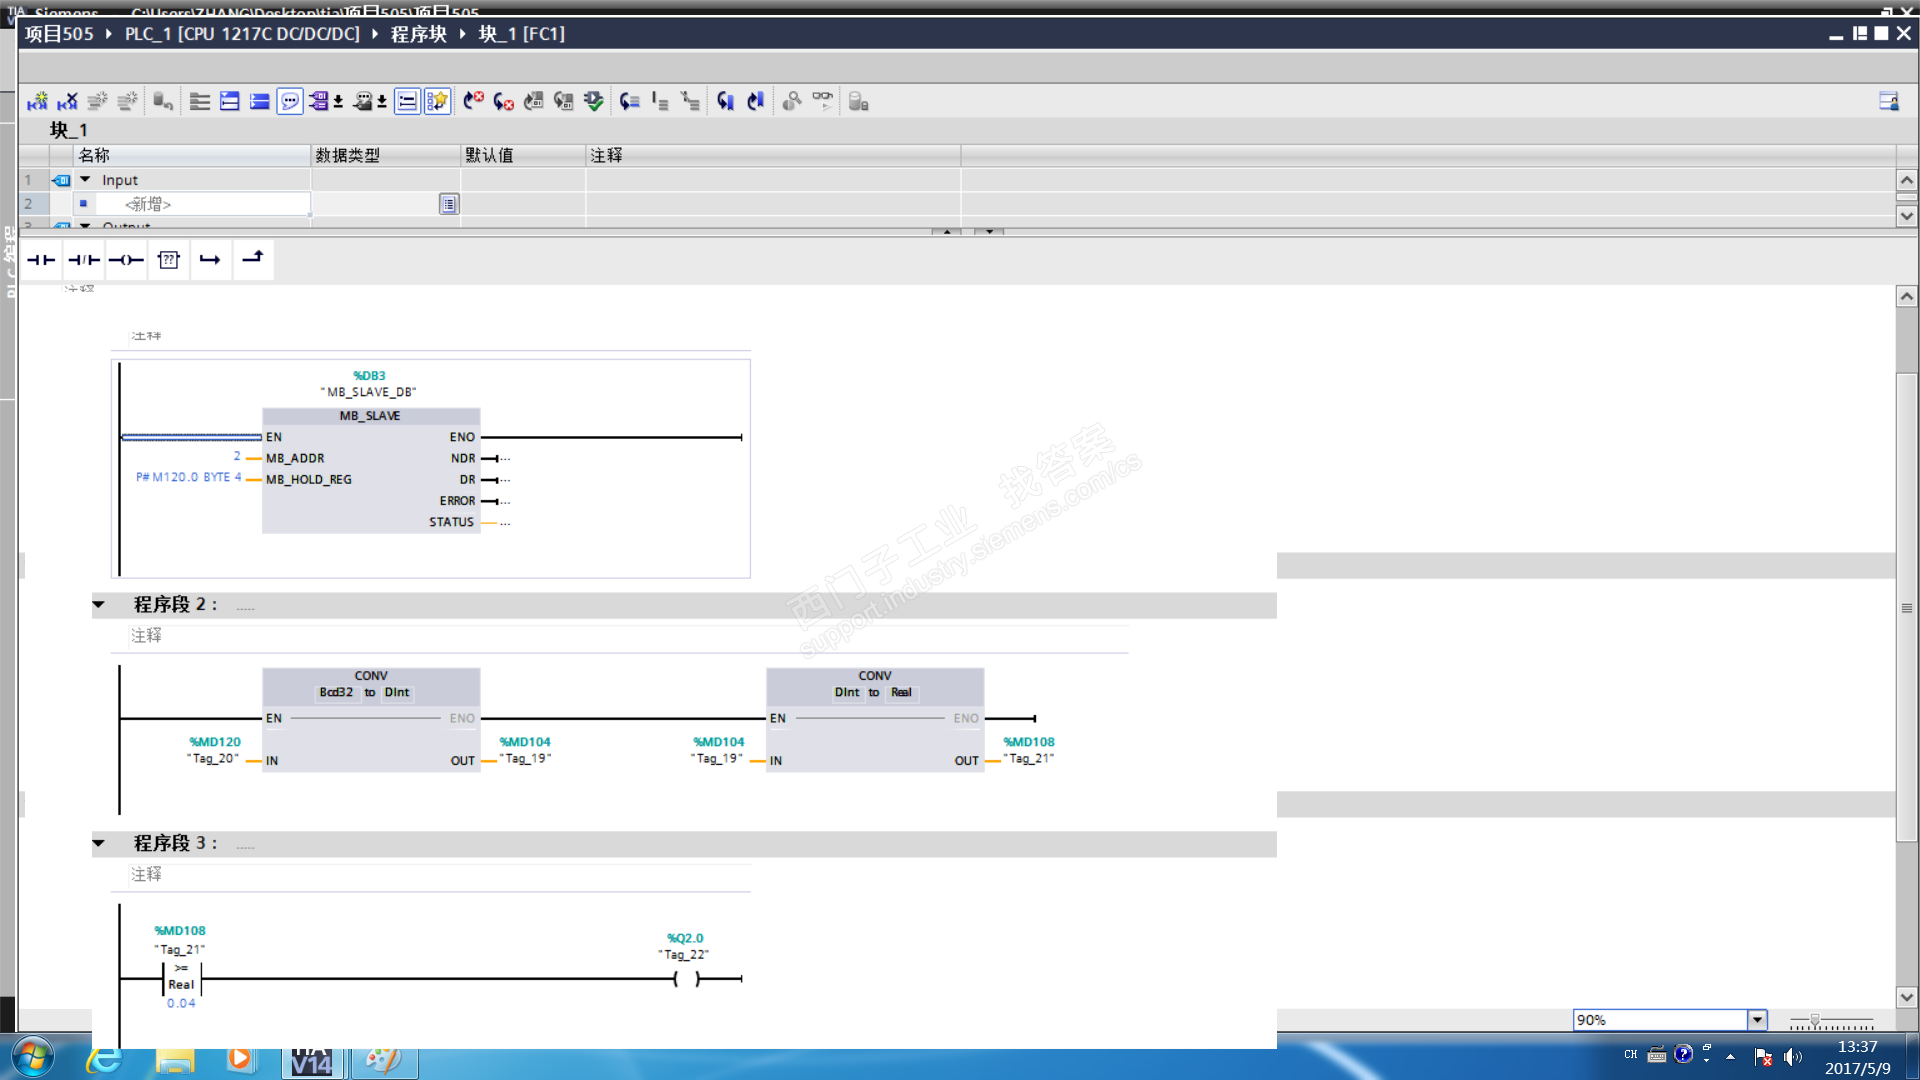Insert an output coil instruction
Image resolution: width=1920 pixels, height=1080 pixels.
126,260
